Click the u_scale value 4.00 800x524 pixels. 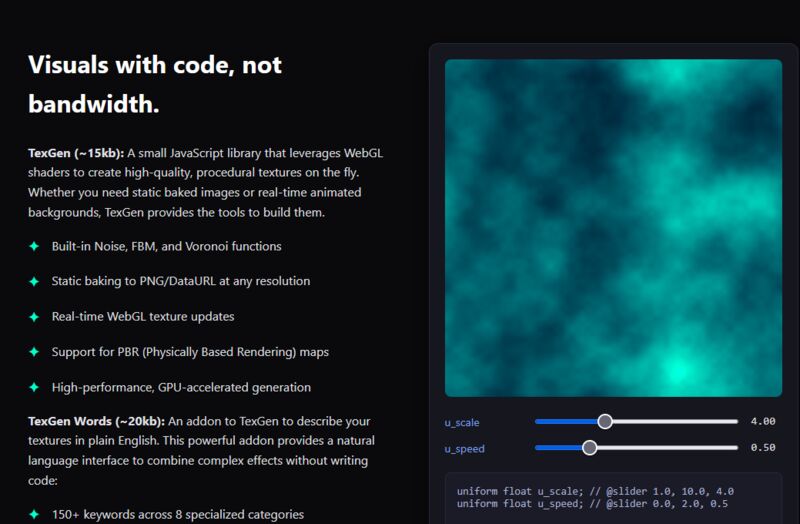click(763, 421)
